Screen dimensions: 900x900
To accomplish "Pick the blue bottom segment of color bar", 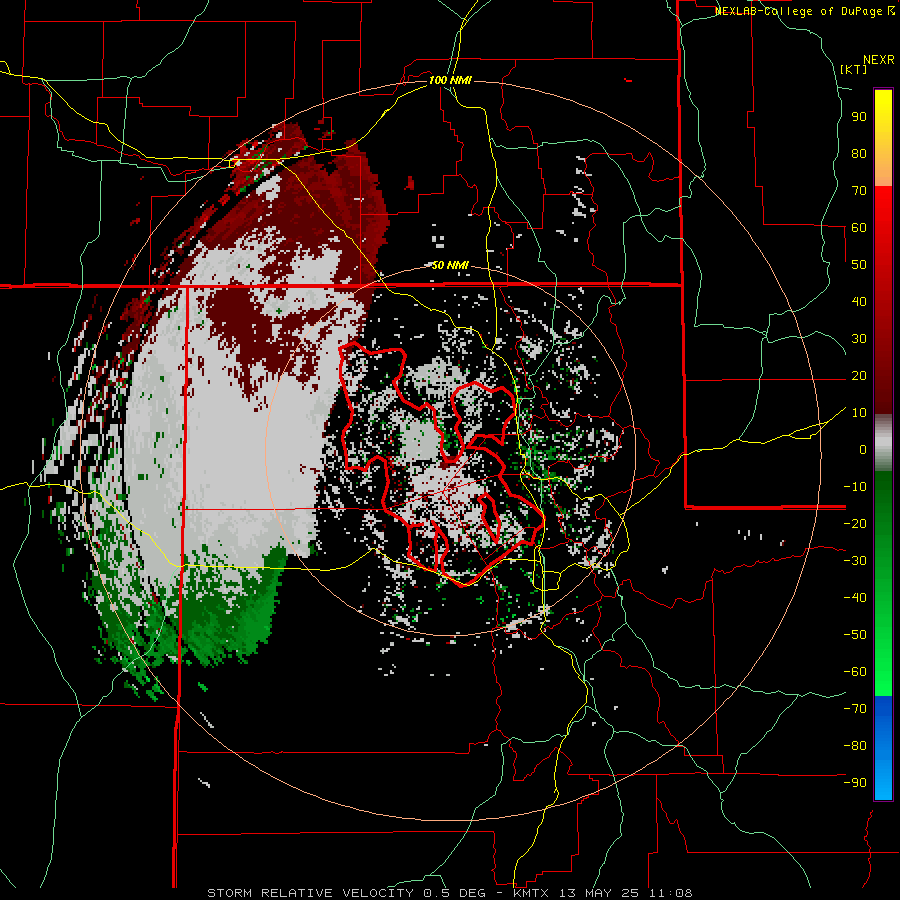I will (x=883, y=747).
